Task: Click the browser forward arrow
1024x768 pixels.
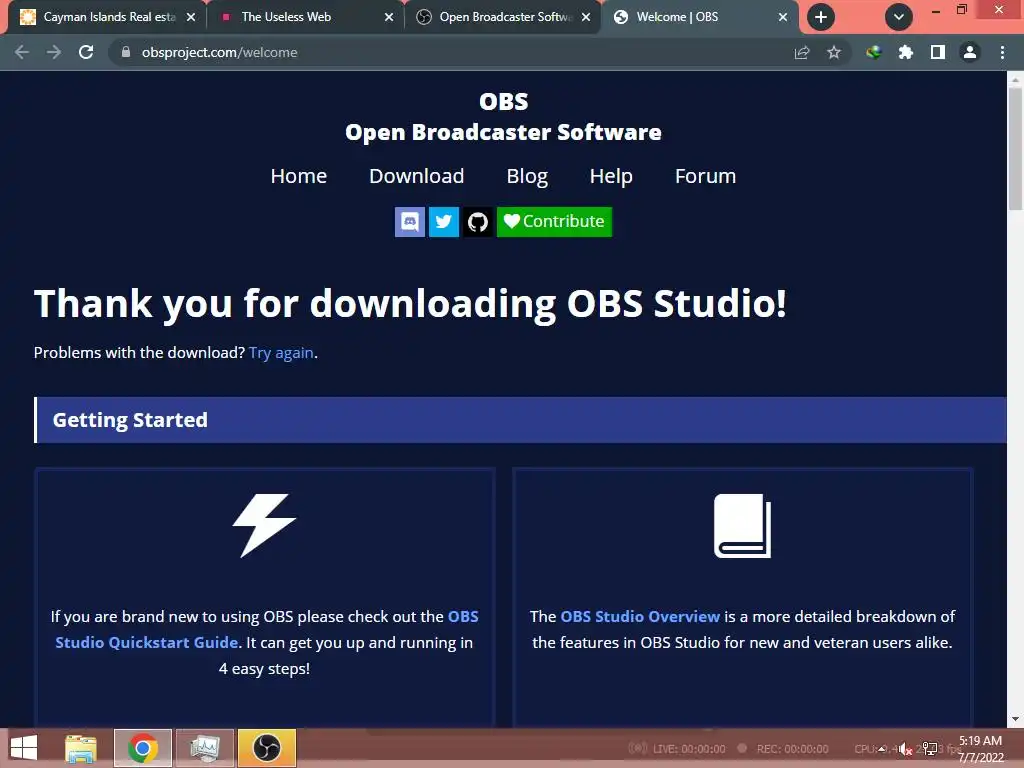Action: click(54, 52)
